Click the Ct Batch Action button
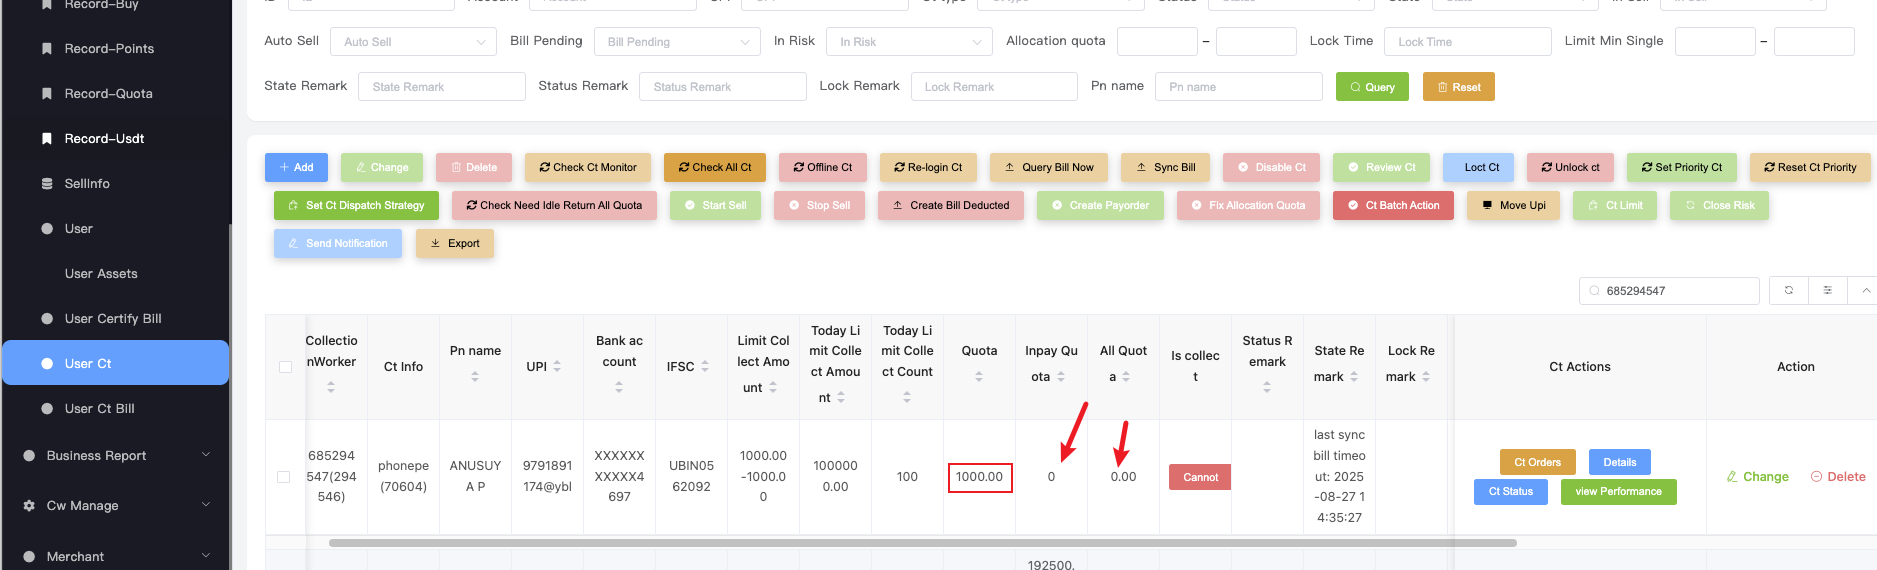The width and height of the screenshot is (1877, 570). (1393, 206)
